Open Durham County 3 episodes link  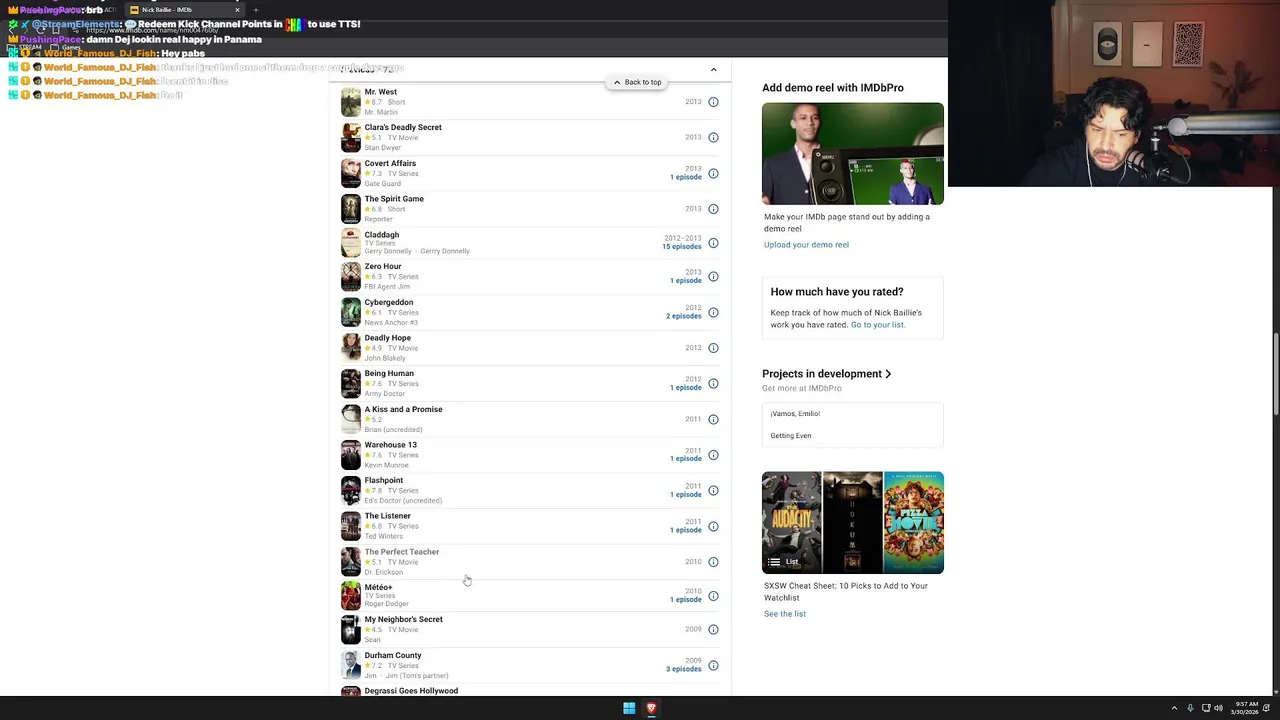pyautogui.click(x=683, y=670)
